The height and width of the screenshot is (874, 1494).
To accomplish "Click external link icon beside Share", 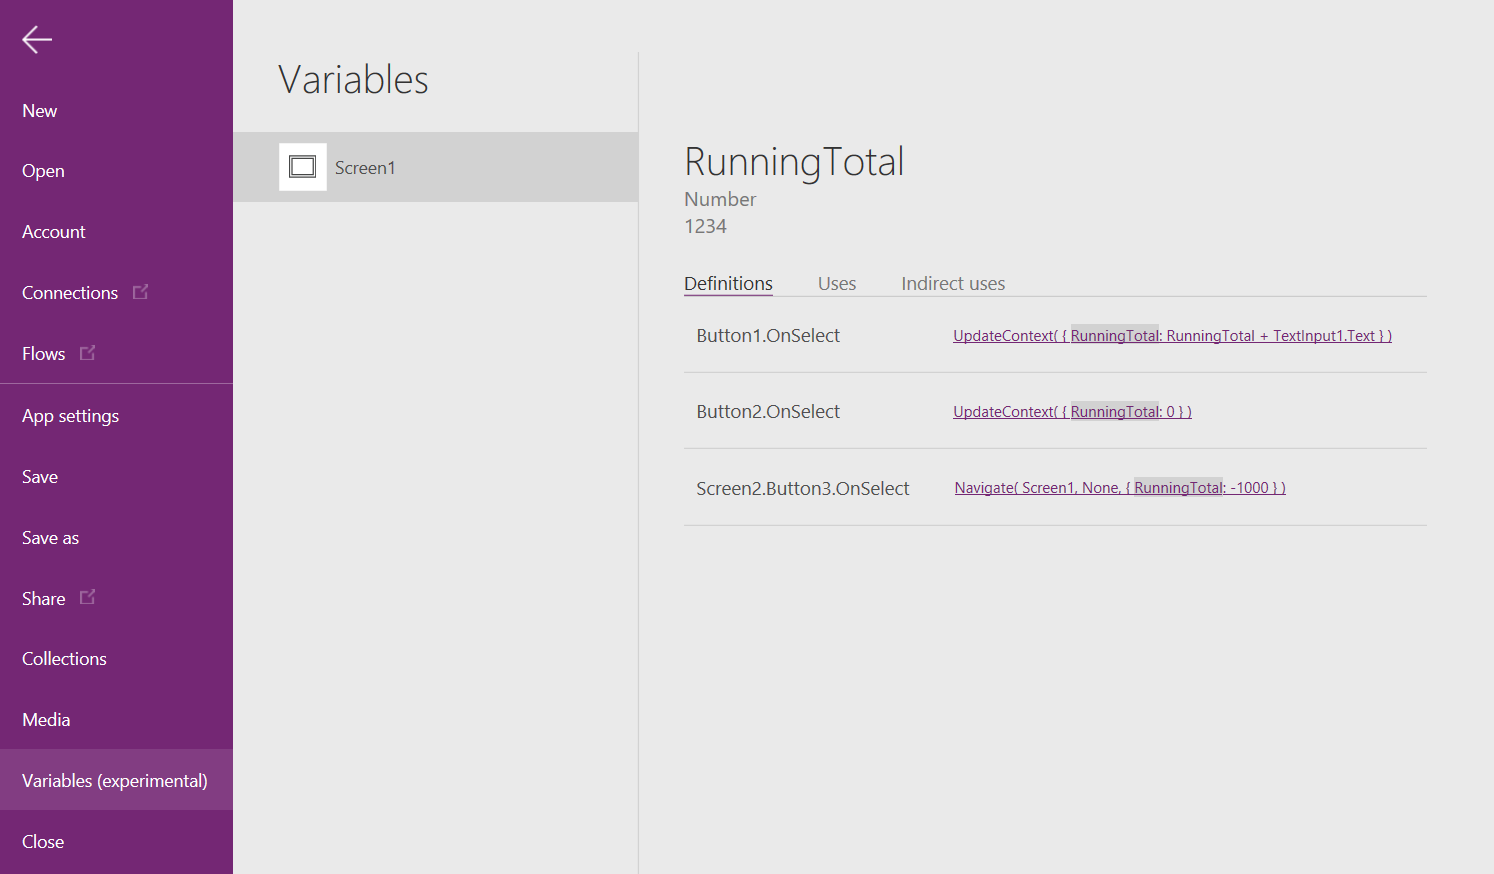I will coord(88,598).
